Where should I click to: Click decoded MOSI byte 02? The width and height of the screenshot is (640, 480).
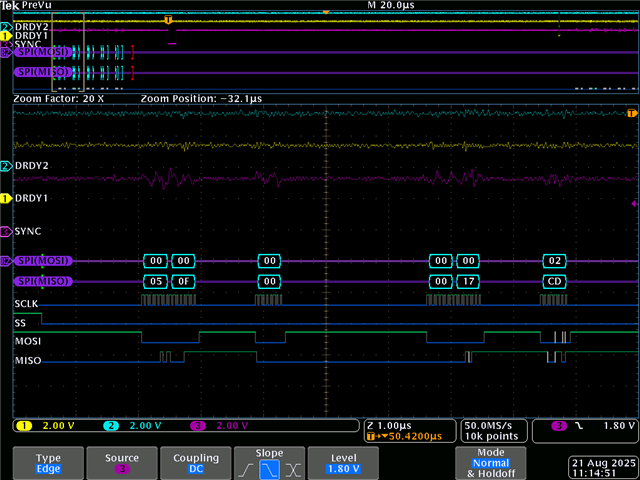click(554, 261)
